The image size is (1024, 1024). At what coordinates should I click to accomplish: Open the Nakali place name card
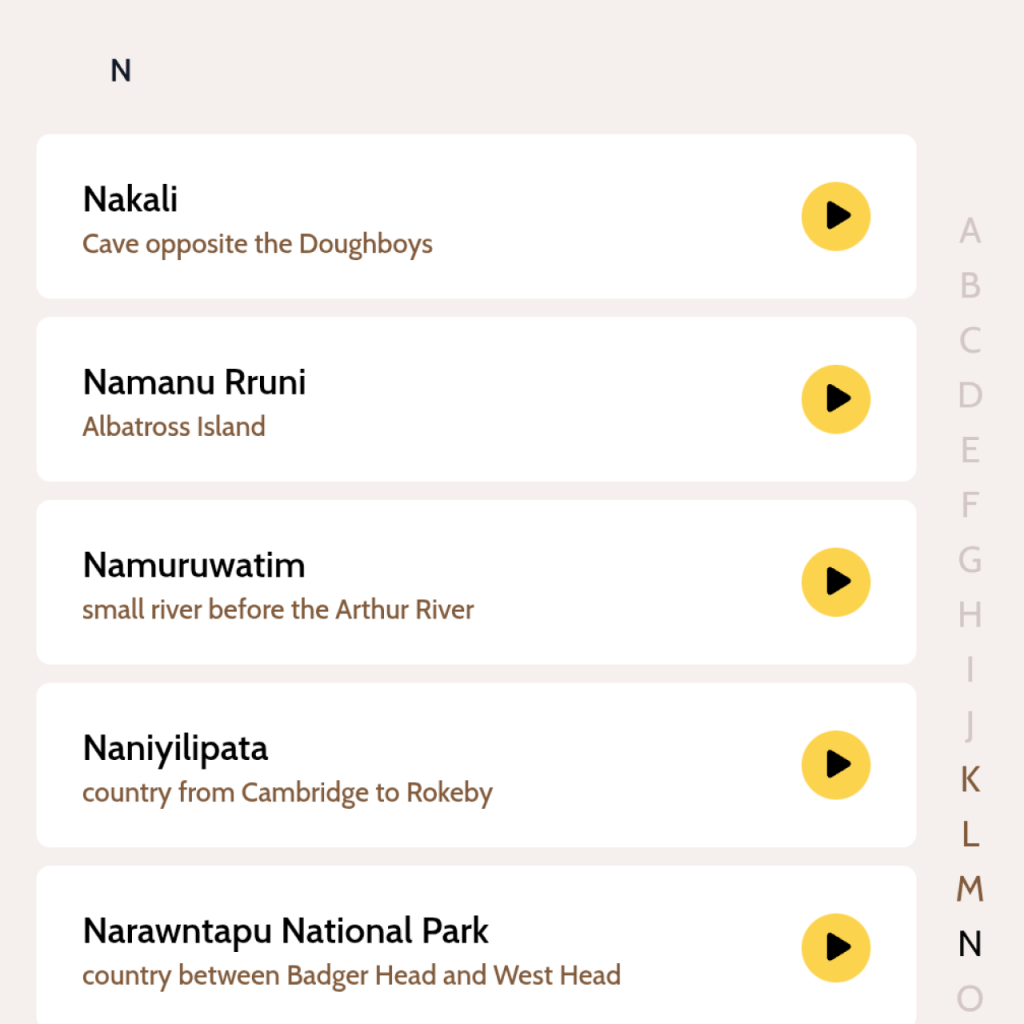130,199
